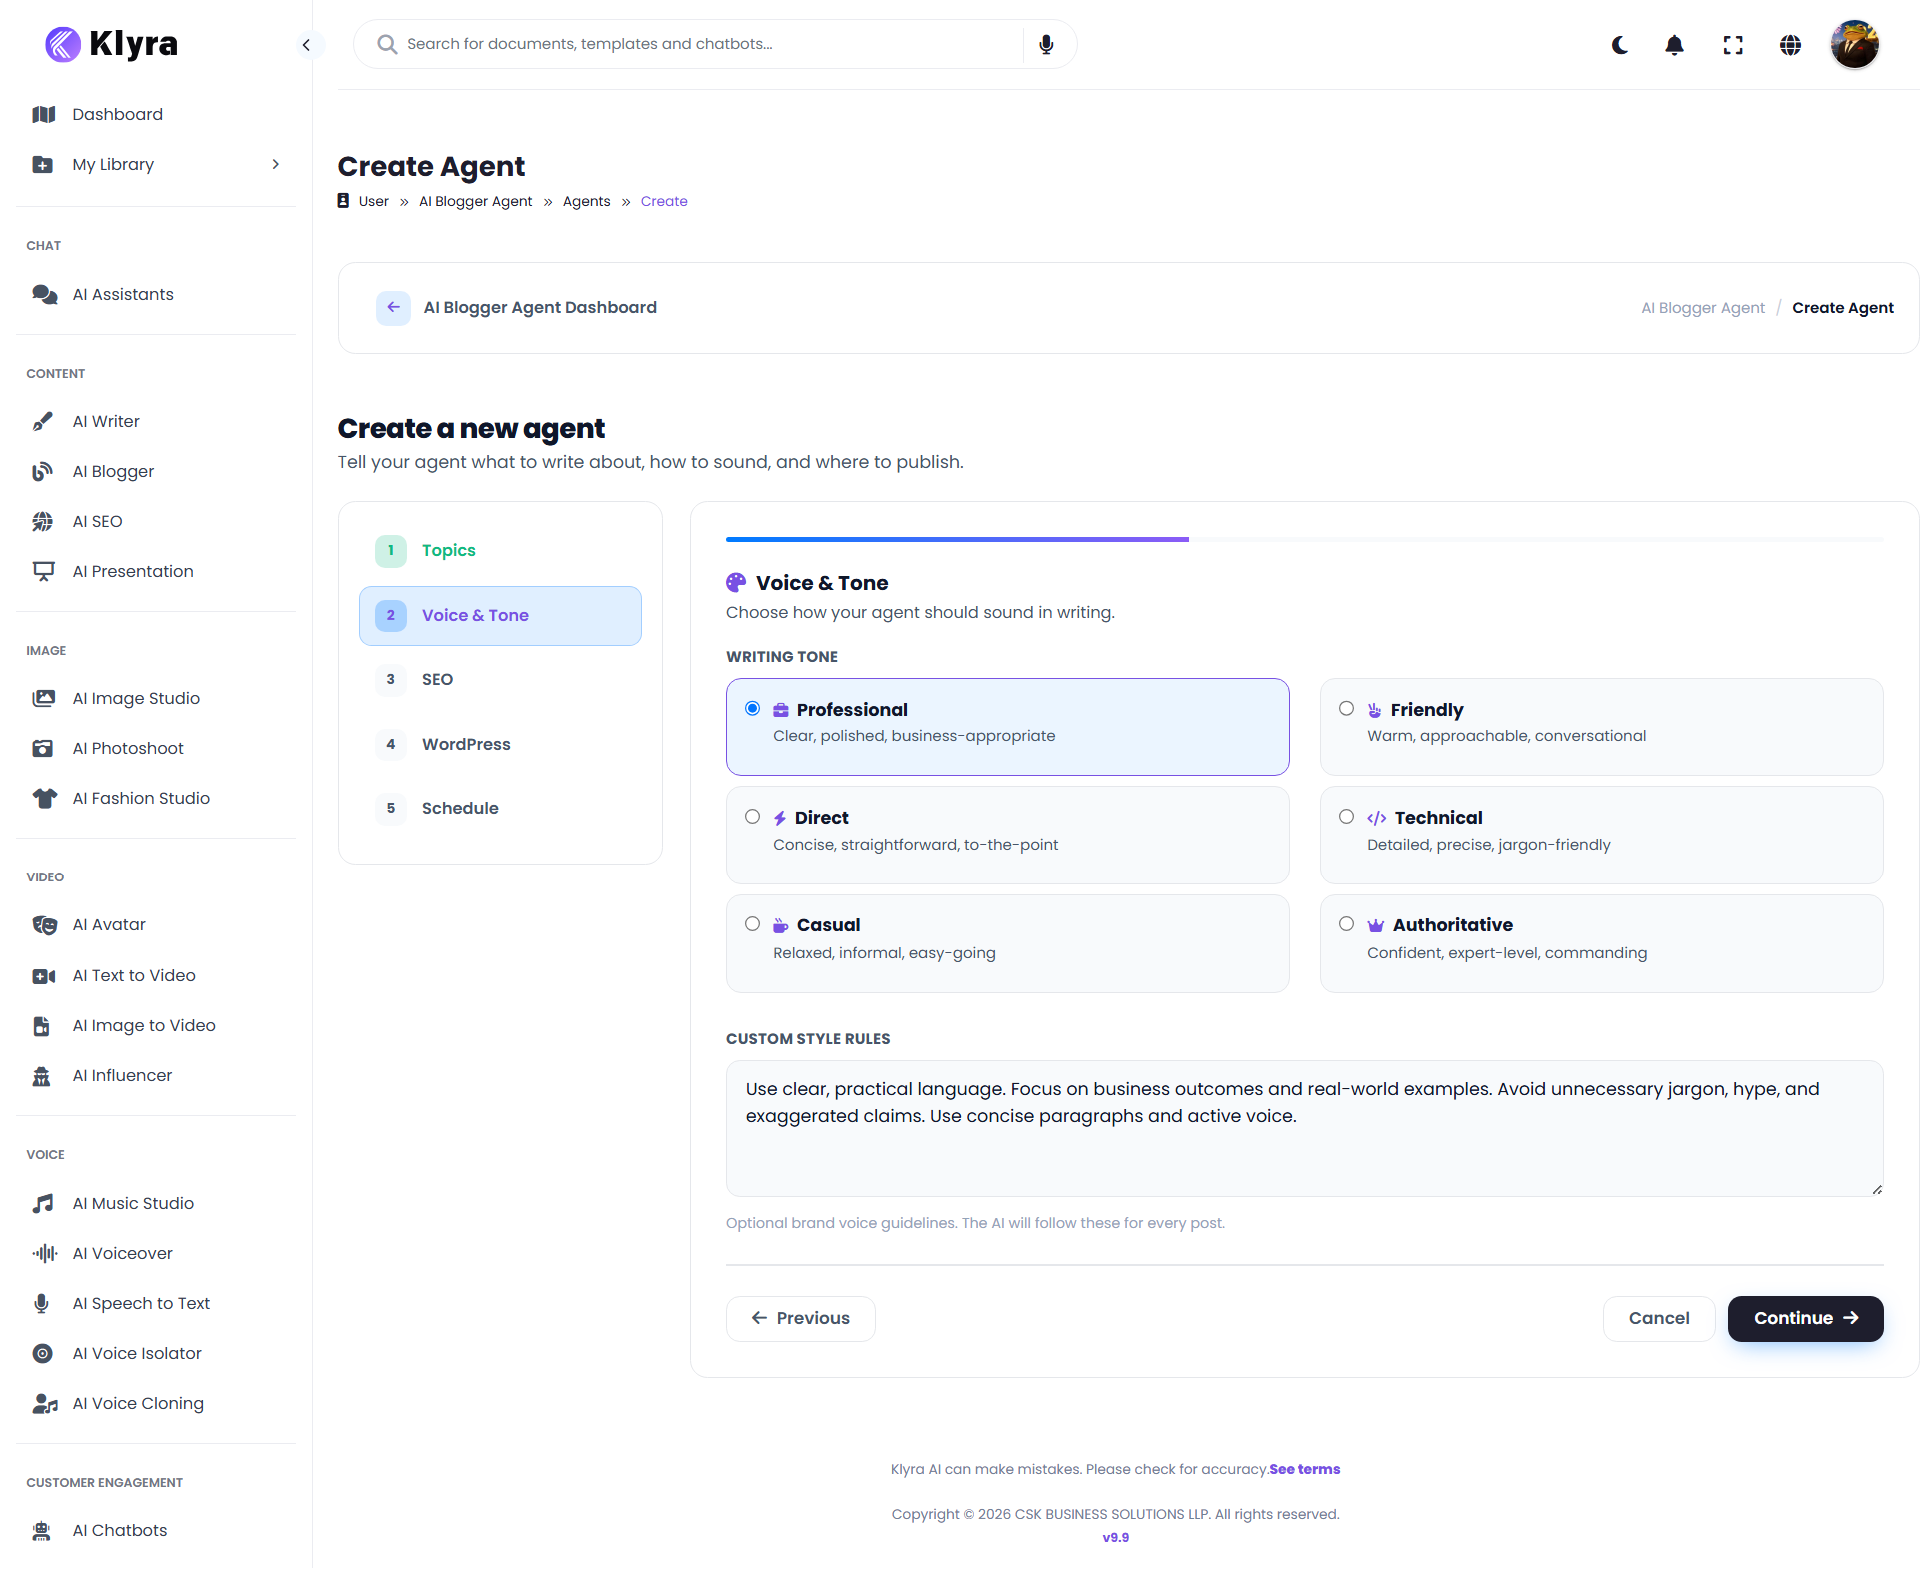Click in the Custom Style Rules textarea
The width and height of the screenshot is (1920, 1569).
pos(1304,1128)
